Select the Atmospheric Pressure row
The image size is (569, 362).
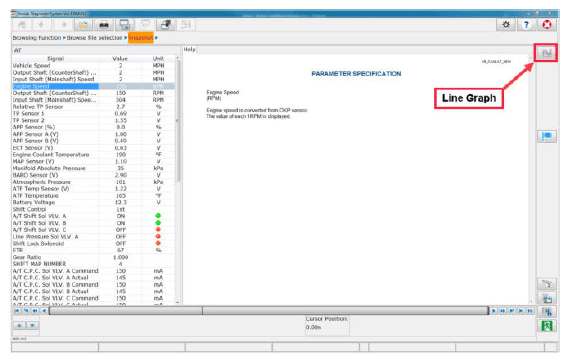pyautogui.click(x=94, y=182)
